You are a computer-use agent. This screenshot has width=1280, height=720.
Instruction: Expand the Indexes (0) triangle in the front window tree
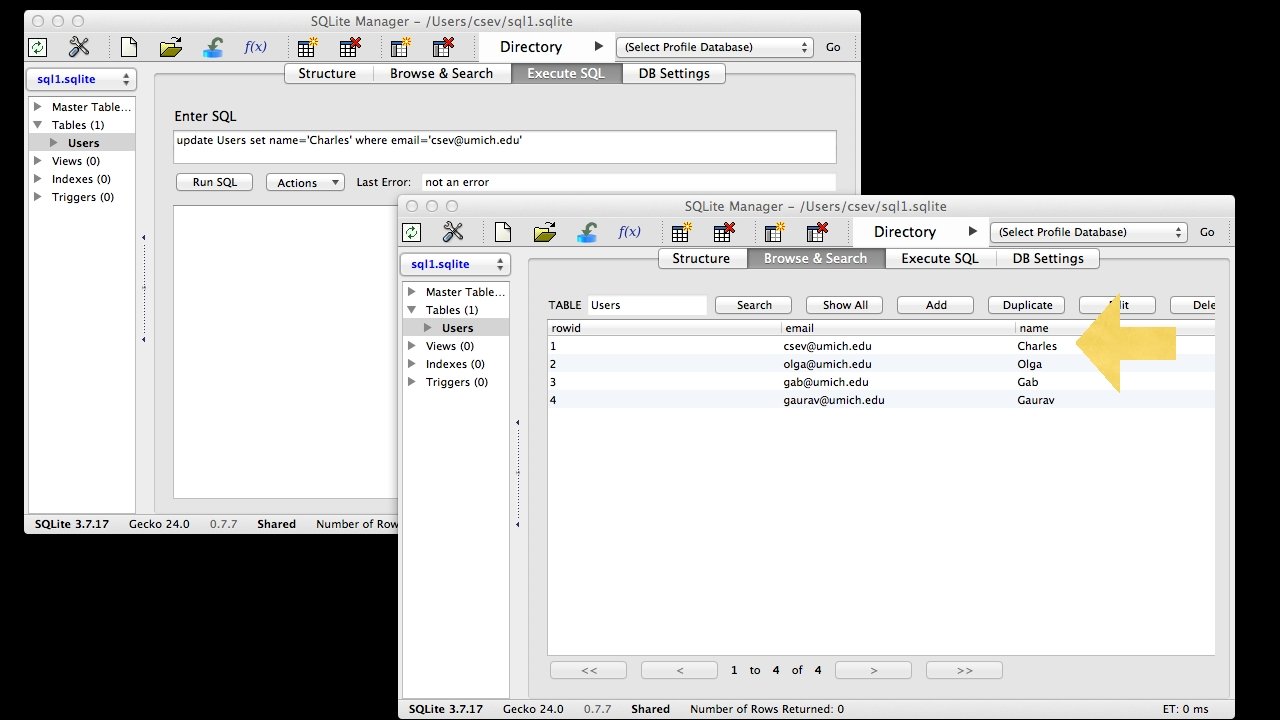coord(412,364)
